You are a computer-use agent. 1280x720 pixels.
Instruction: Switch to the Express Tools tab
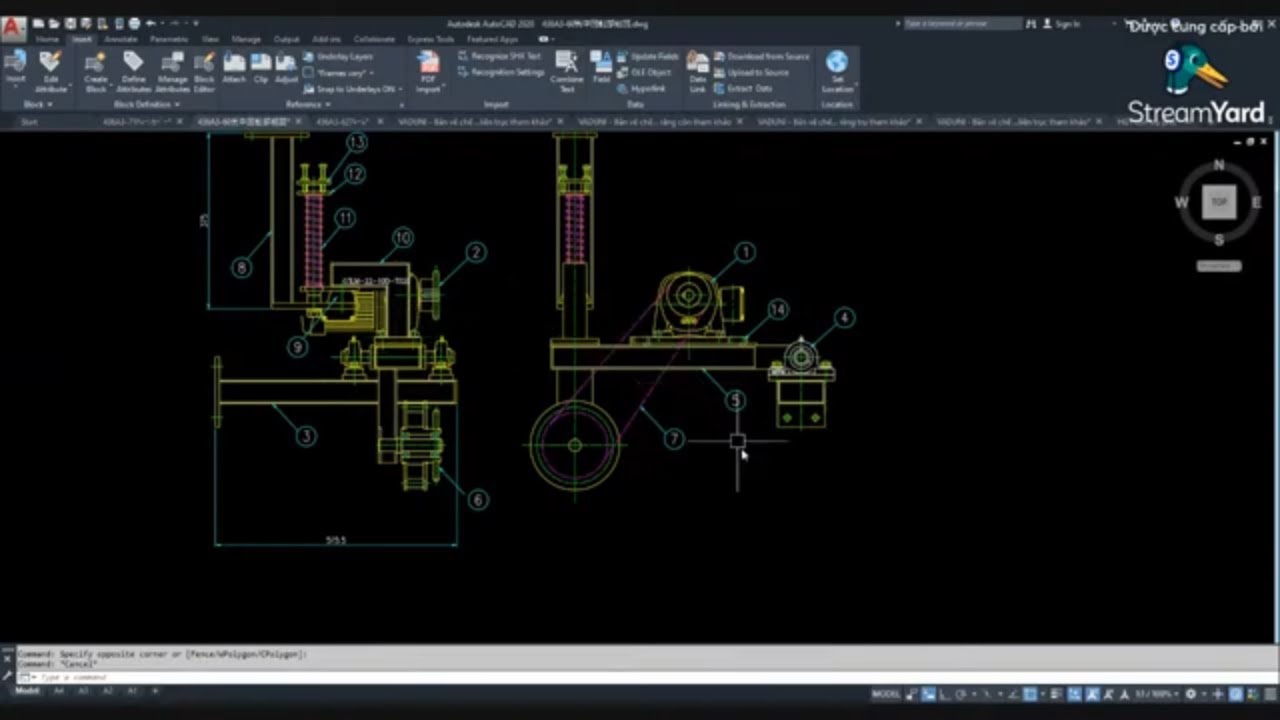430,39
